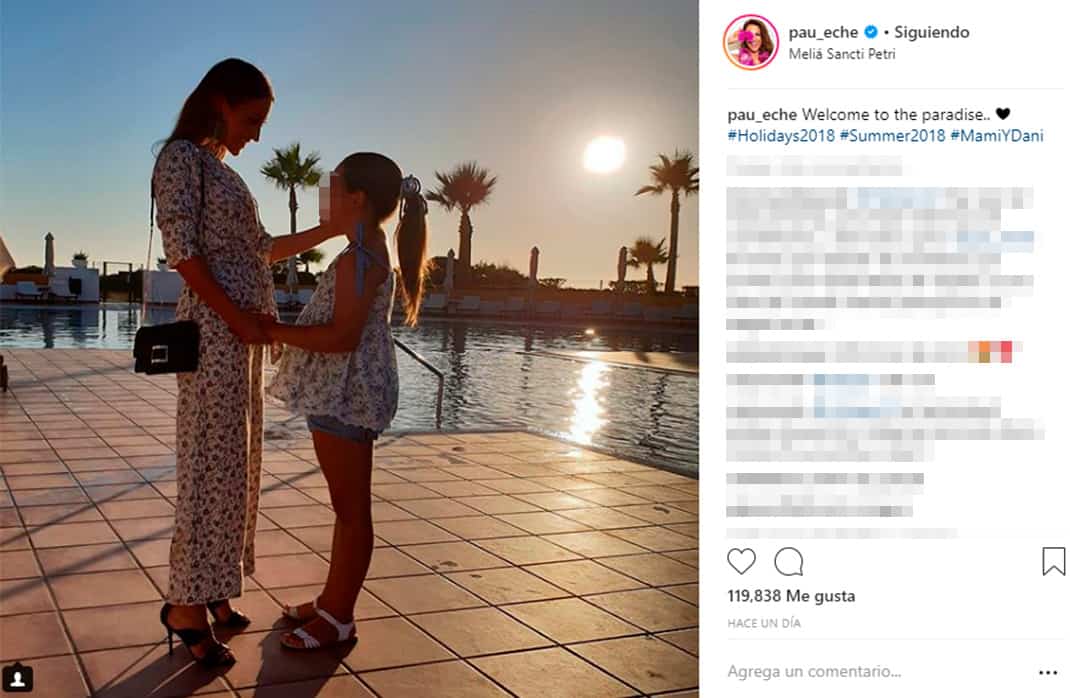Click the poolside sunset photo
The width and height of the screenshot is (1070, 698).
coord(349,349)
